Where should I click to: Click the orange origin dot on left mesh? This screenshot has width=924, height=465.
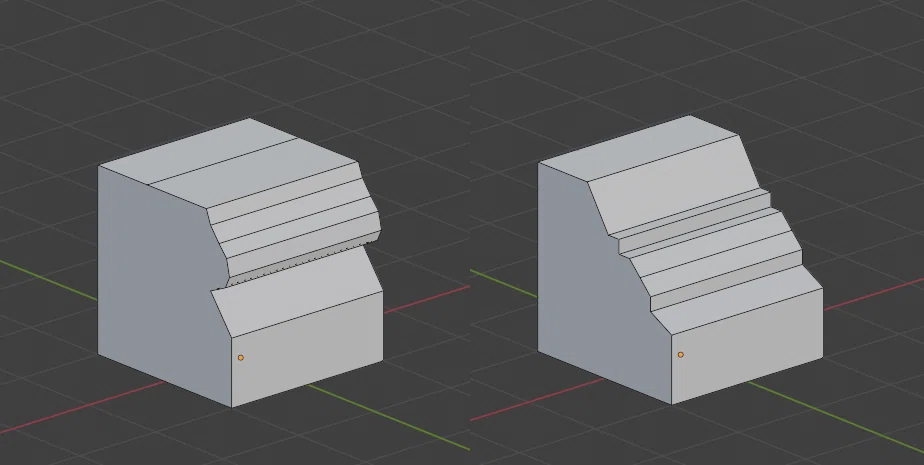pos(240,358)
